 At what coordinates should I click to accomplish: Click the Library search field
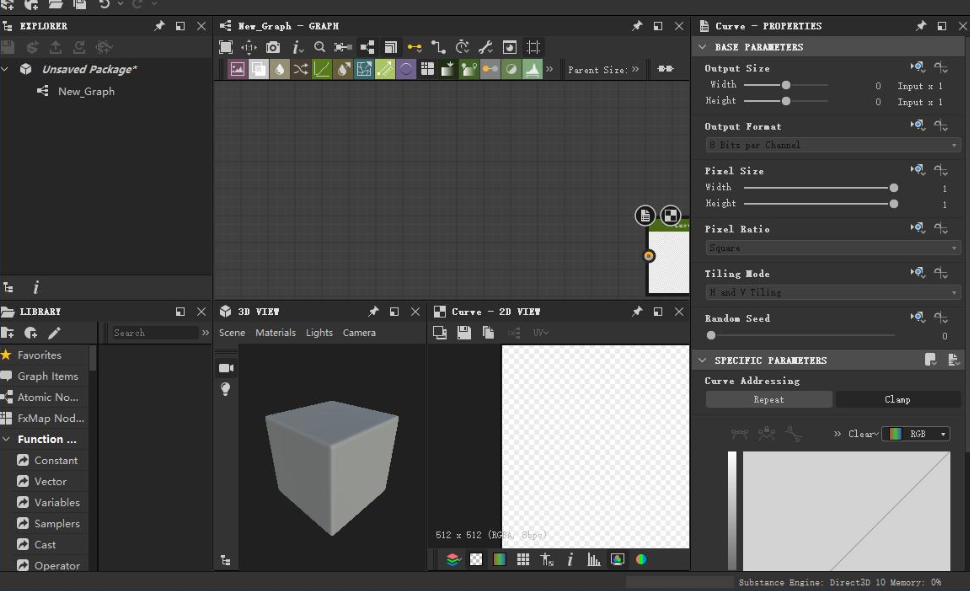click(155, 333)
